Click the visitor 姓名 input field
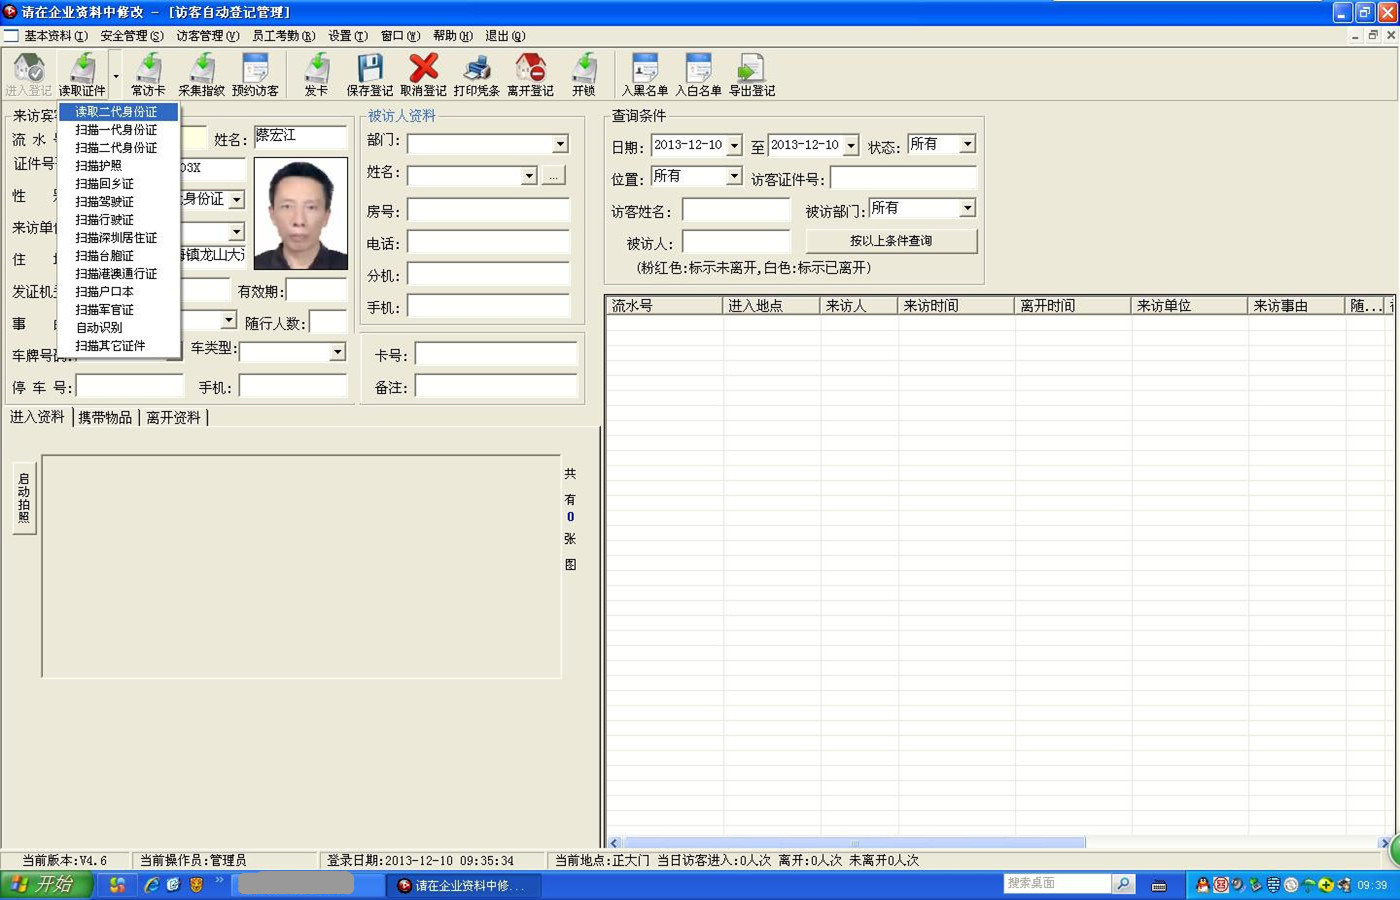Viewport: 1400px width, 900px height. (x=300, y=137)
